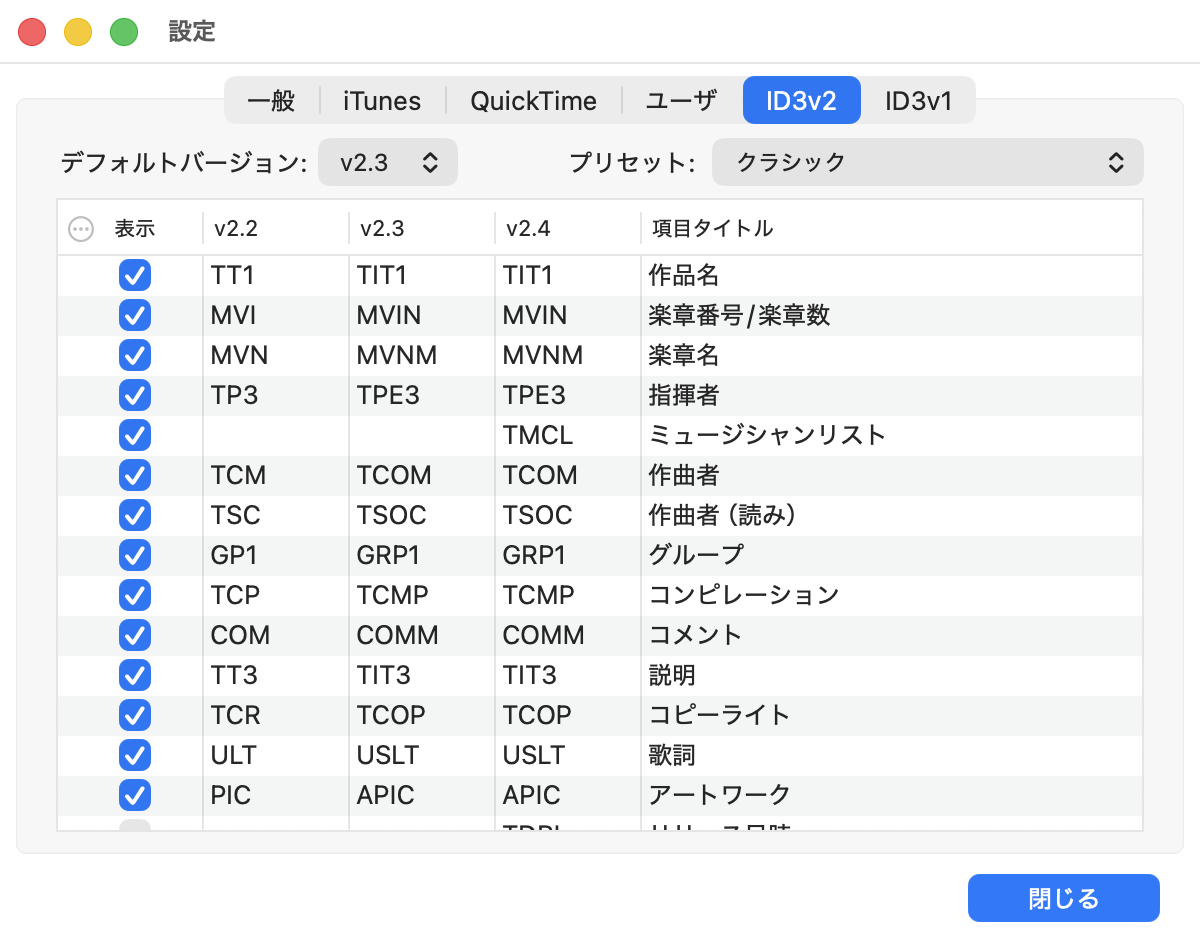This screenshot has height=944, width=1200.
Task: Open the QuickTime tab
Action: pos(533,101)
